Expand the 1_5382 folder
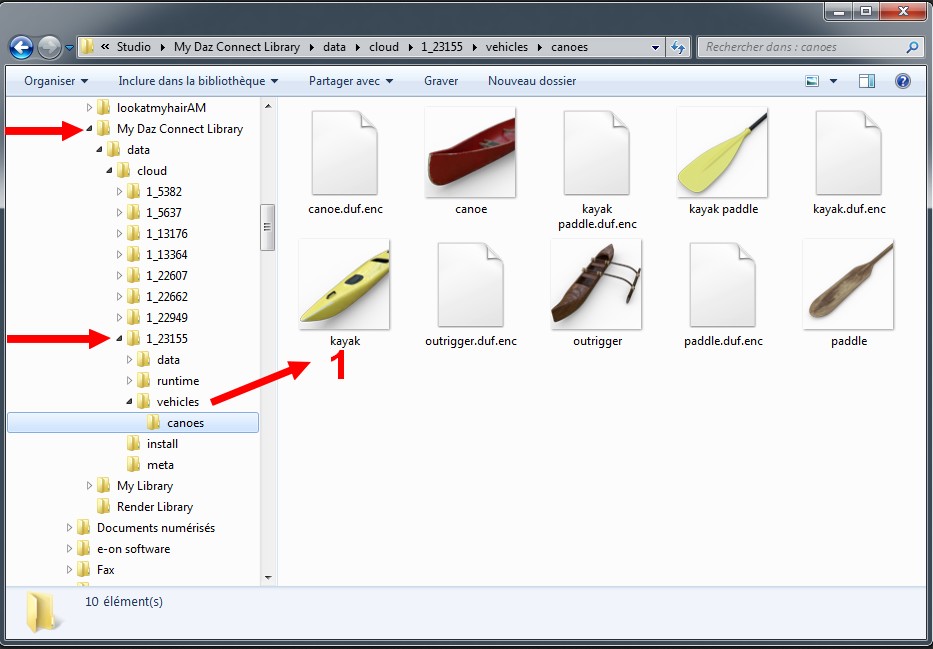933x649 pixels. click(120, 192)
